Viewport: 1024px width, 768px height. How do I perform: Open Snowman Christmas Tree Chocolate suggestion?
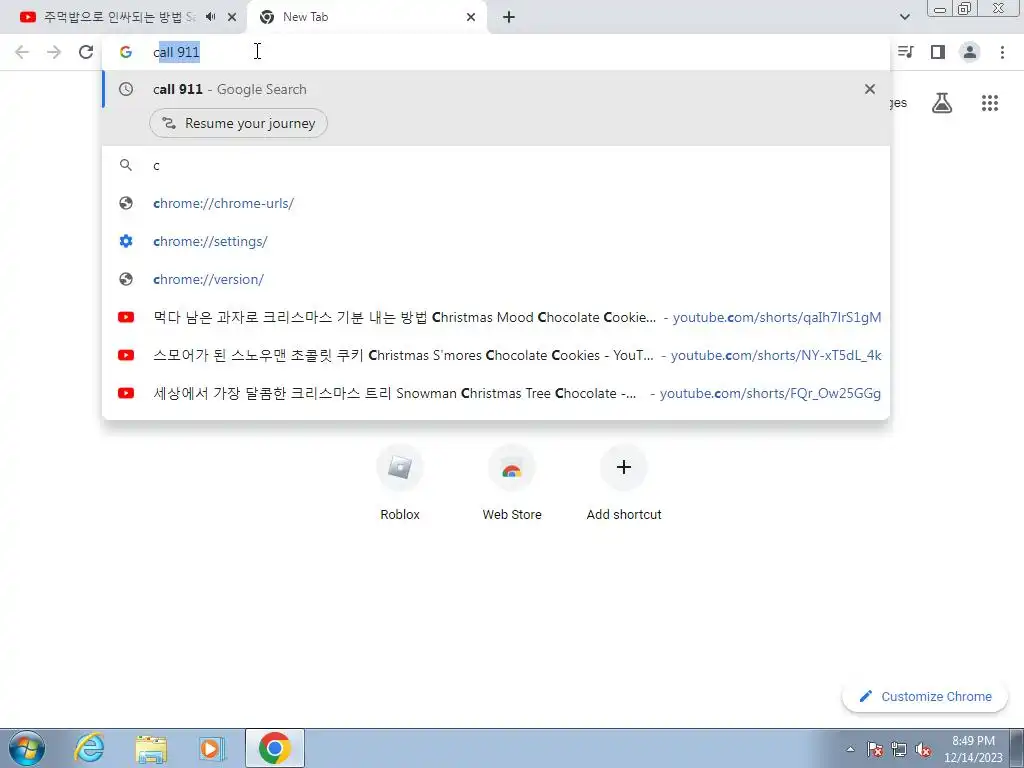point(496,392)
